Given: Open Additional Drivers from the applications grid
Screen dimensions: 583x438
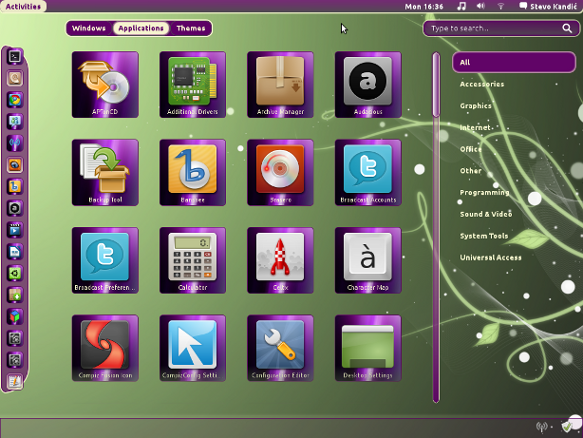Looking at the screenshot, I should pyautogui.click(x=193, y=85).
